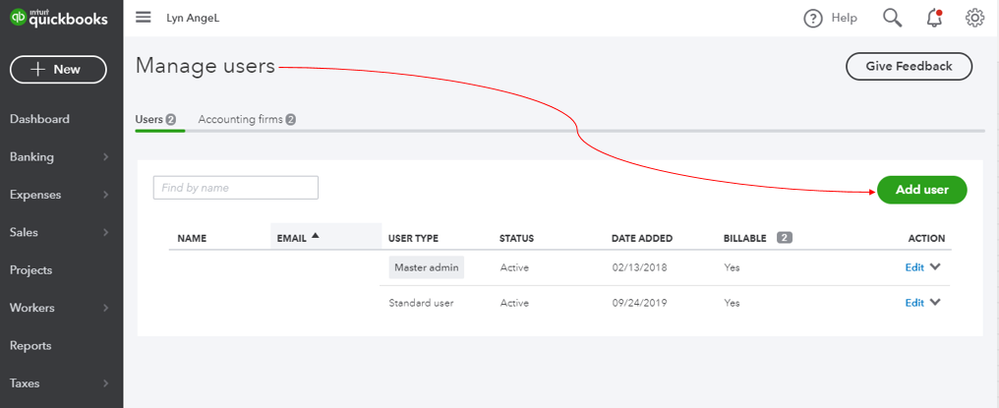Image resolution: width=999 pixels, height=408 pixels.
Task: Open the notifications bell icon
Action: [934, 18]
